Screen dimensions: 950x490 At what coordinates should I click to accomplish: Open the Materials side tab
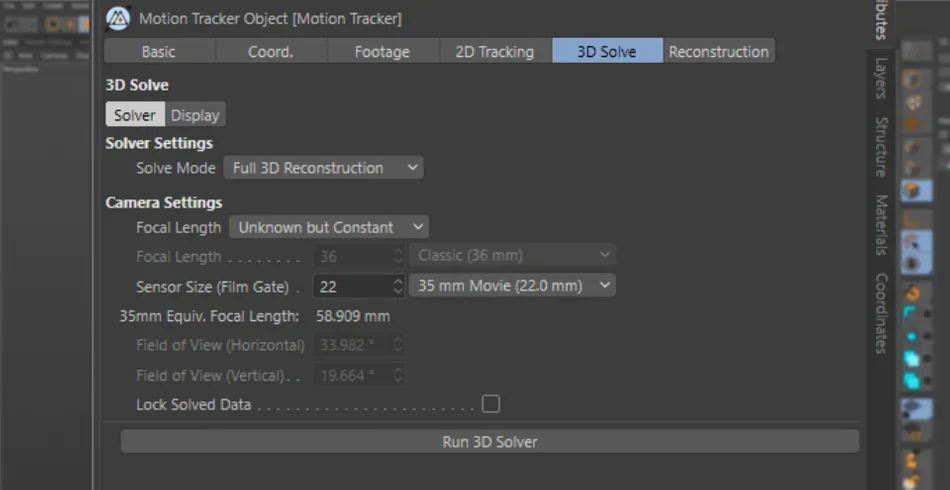pos(881,225)
